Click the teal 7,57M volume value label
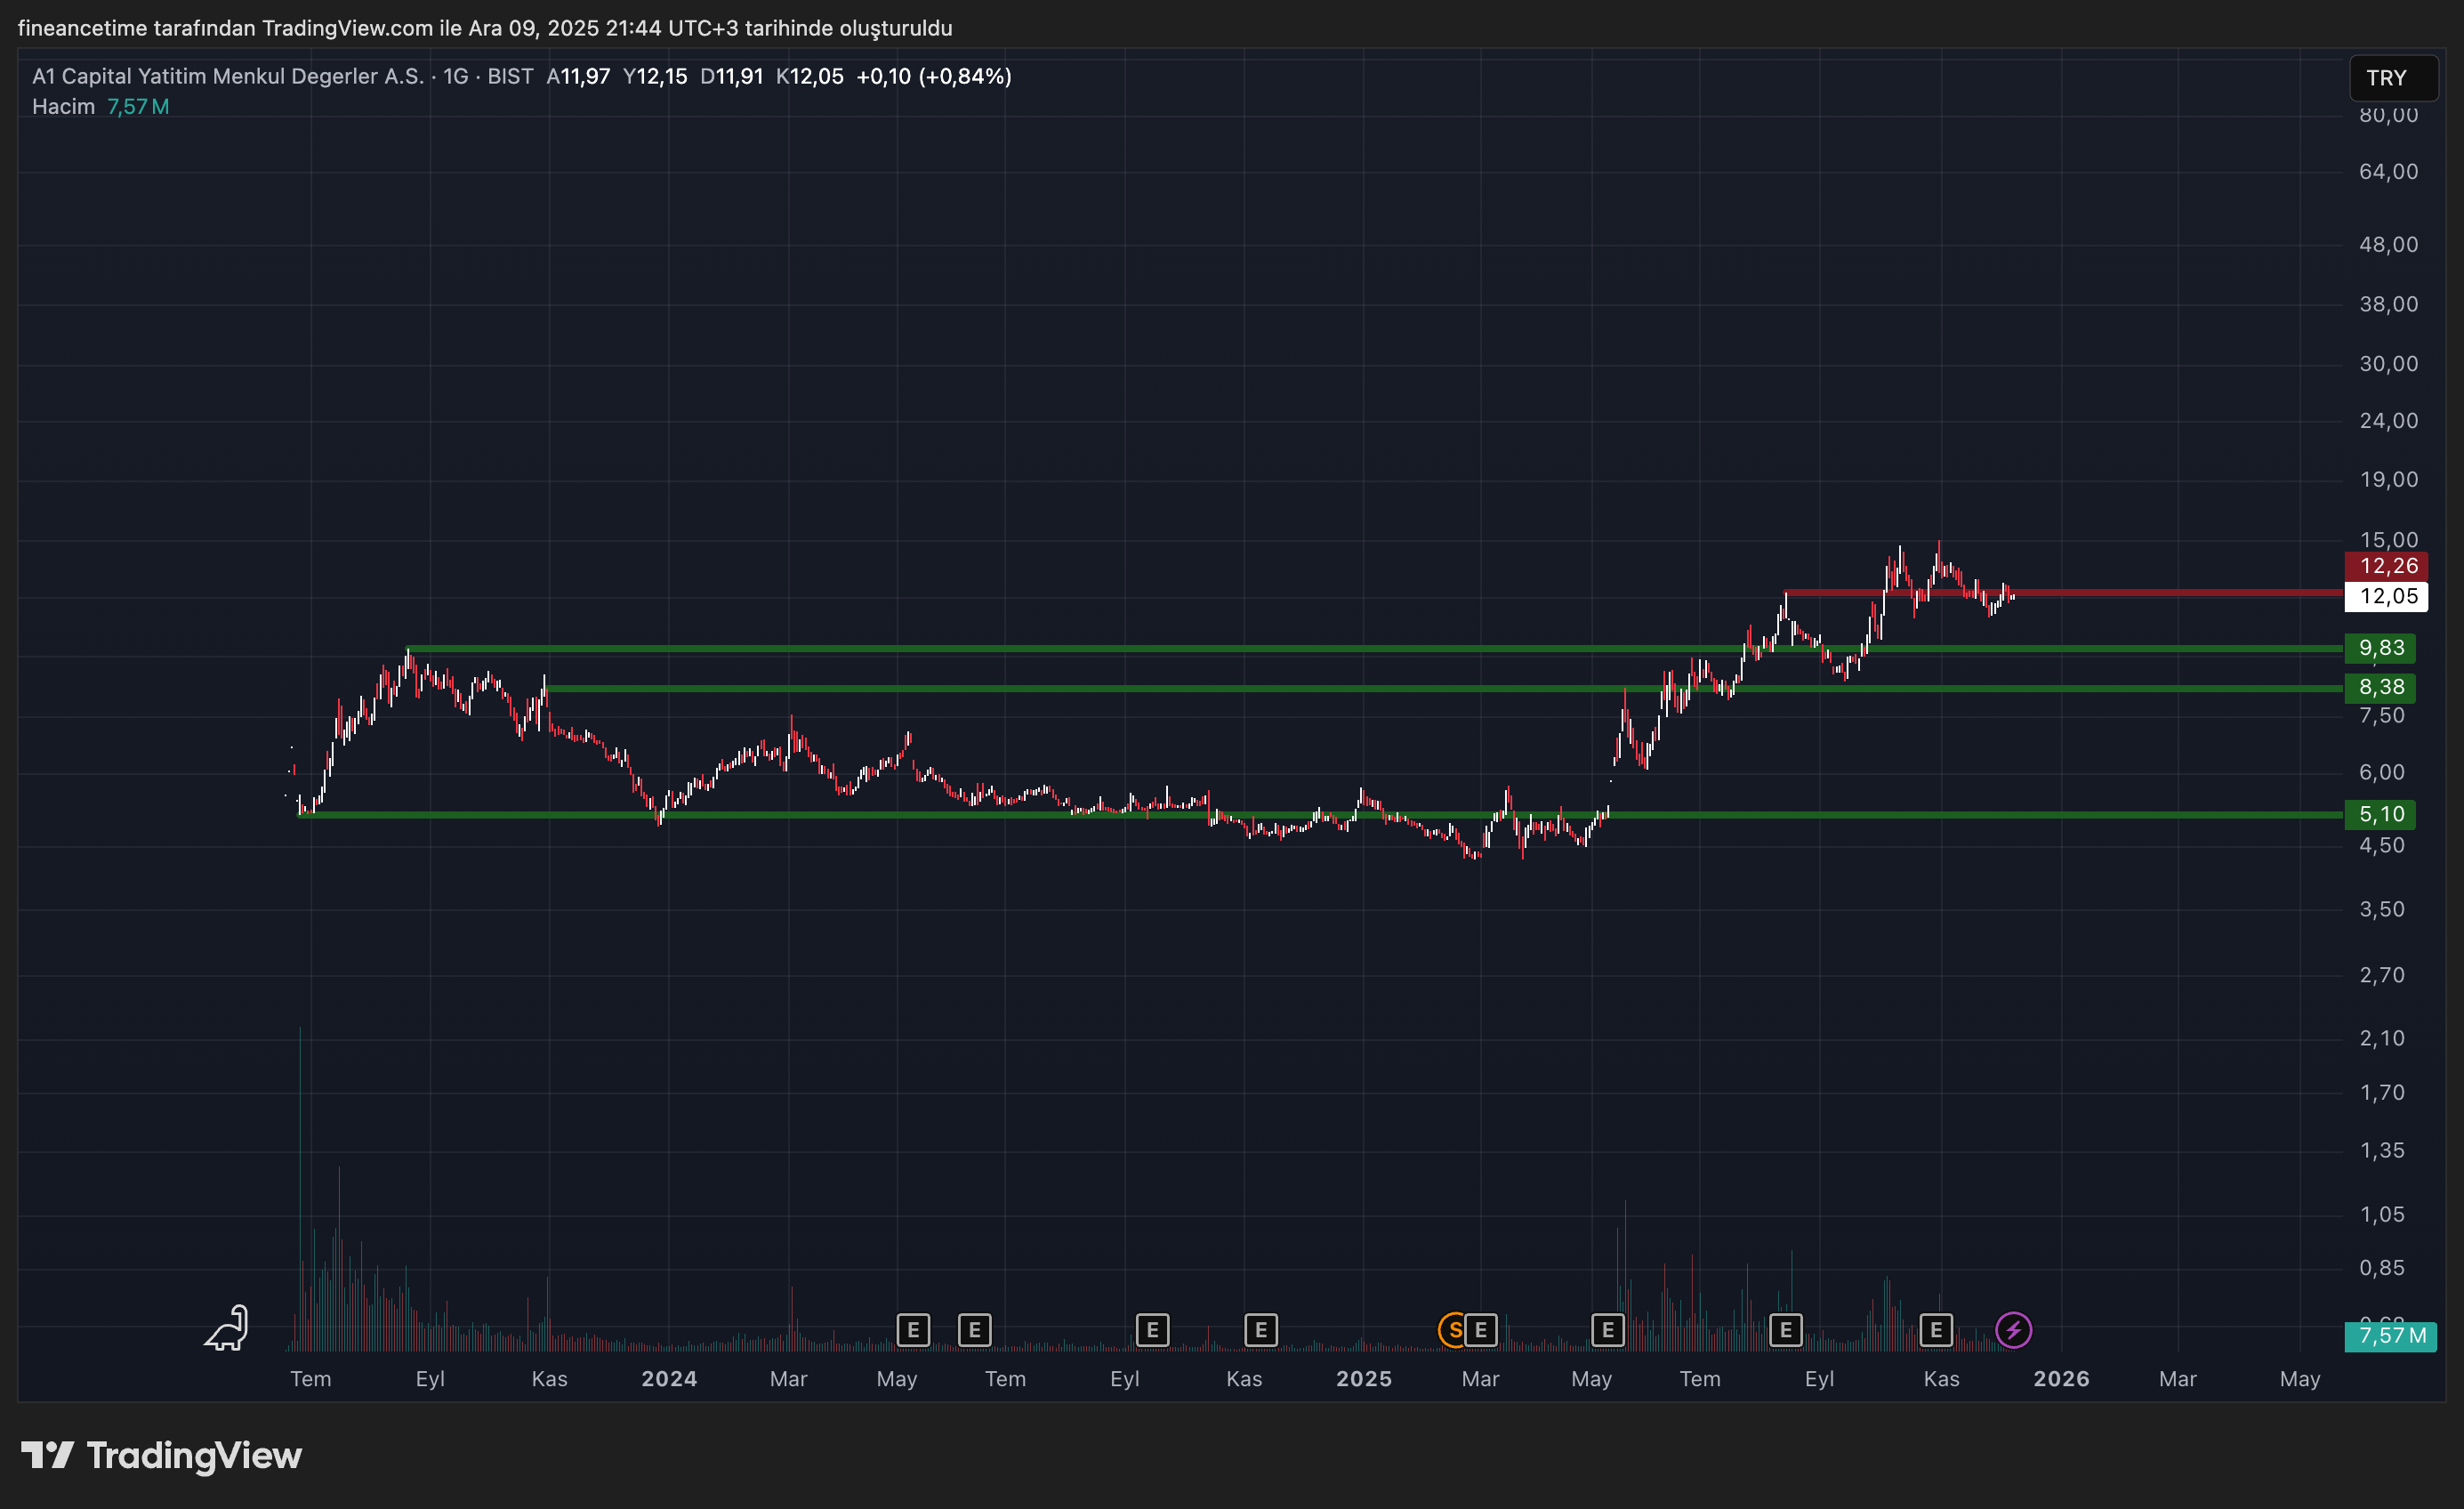Image resolution: width=2464 pixels, height=1509 pixels. (x=2390, y=1336)
